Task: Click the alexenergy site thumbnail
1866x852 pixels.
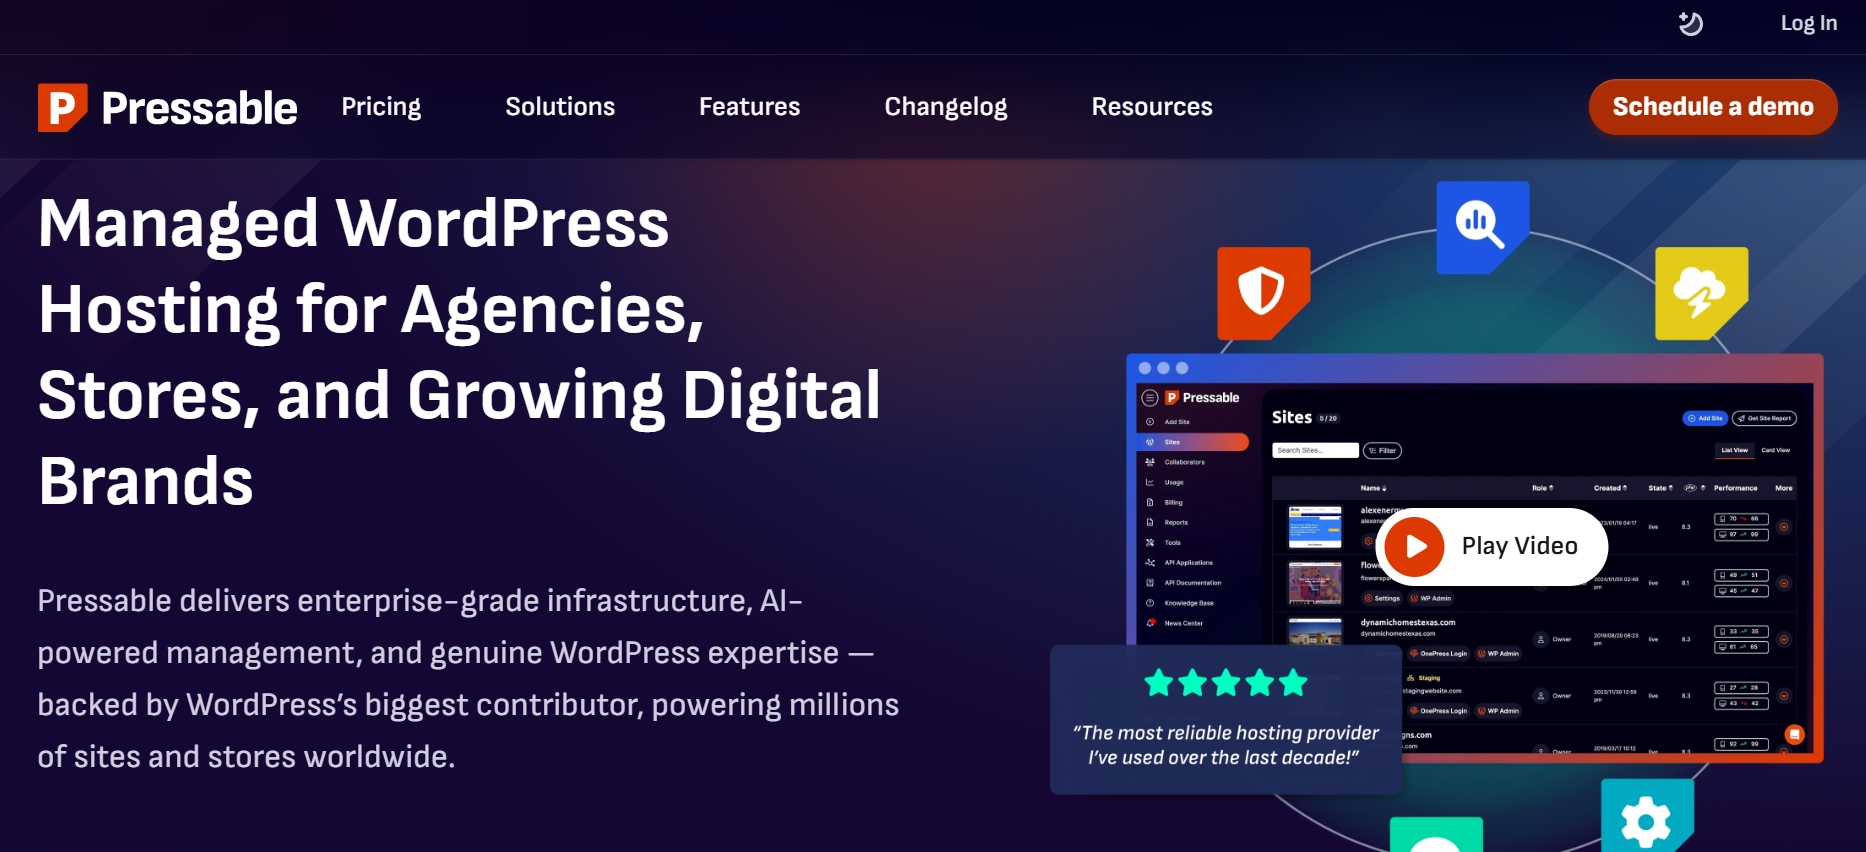Action: tap(1315, 527)
